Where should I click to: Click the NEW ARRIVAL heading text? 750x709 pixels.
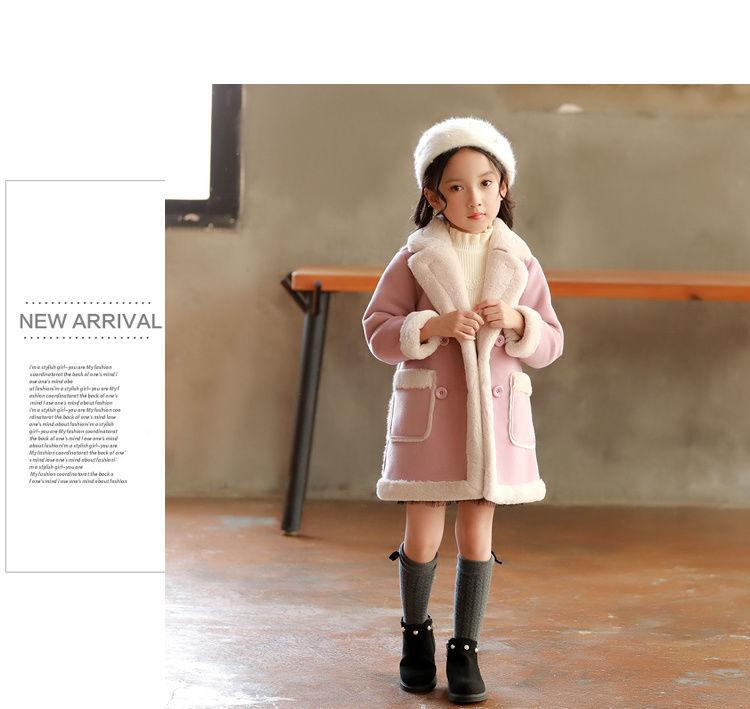(90, 321)
